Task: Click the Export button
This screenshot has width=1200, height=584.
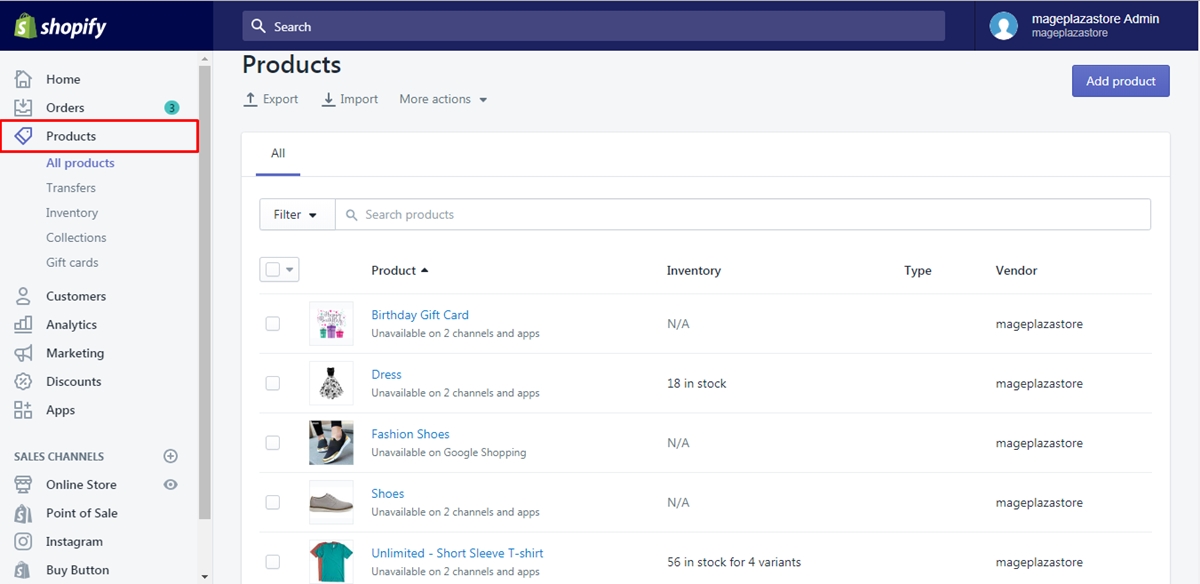Action: click(x=271, y=99)
